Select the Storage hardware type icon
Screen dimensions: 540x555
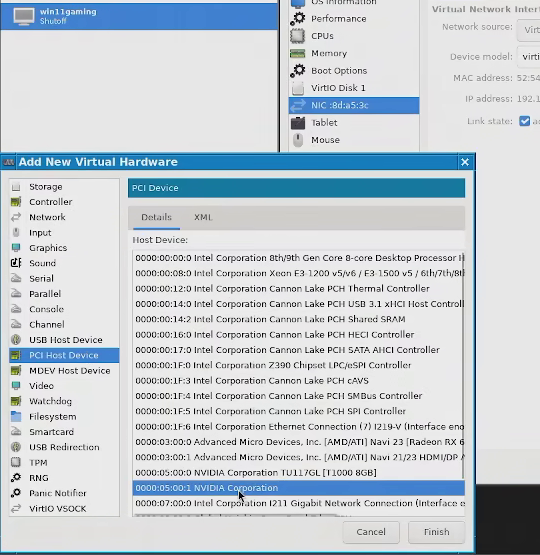[16, 187]
